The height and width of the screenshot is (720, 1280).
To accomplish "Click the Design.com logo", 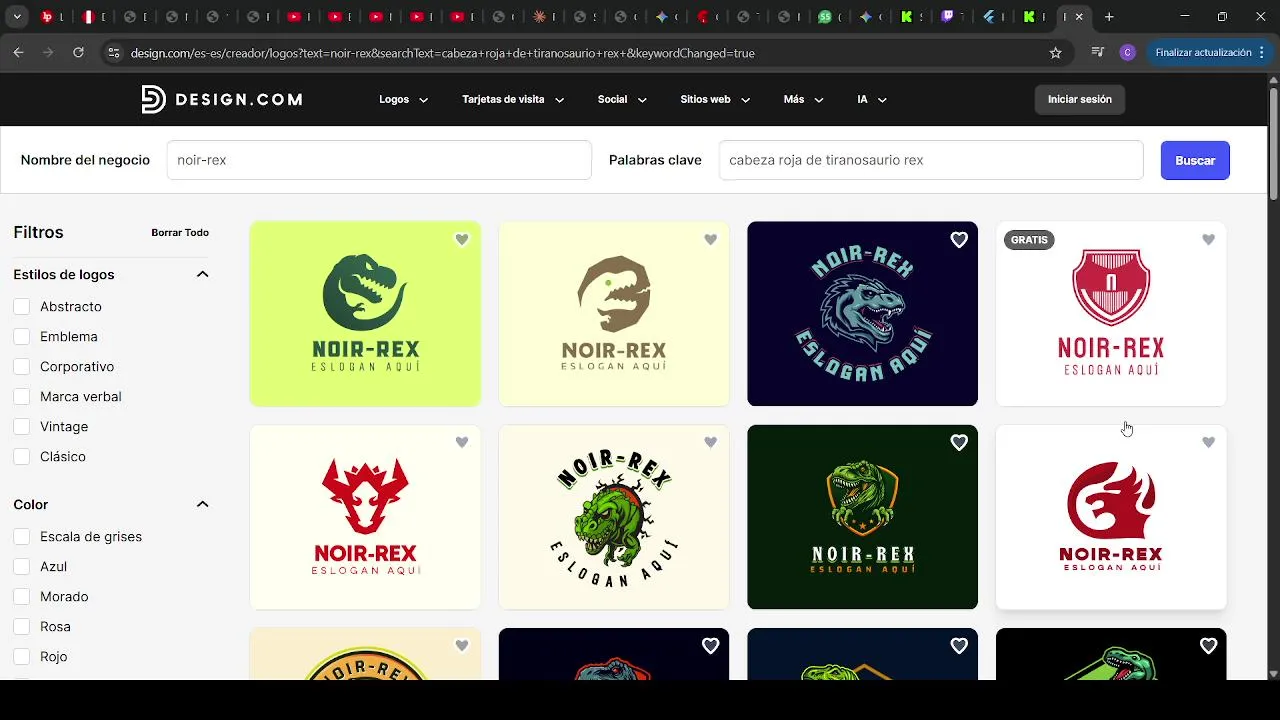I will tap(222, 99).
